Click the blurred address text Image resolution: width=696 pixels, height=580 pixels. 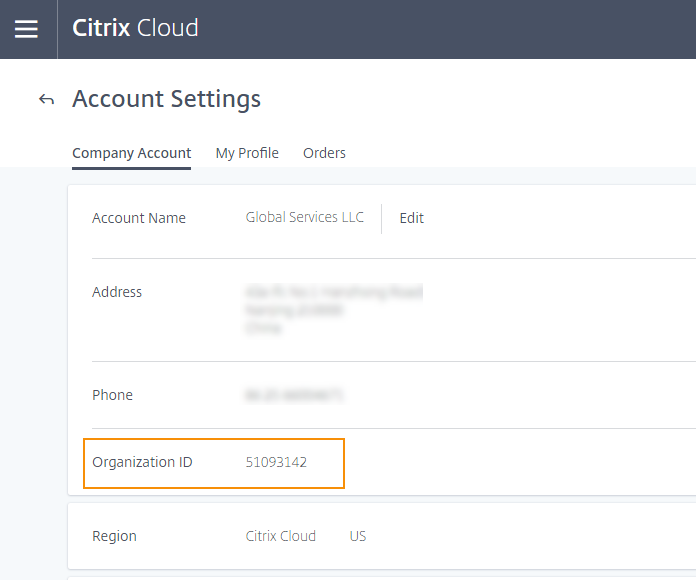tap(333, 309)
